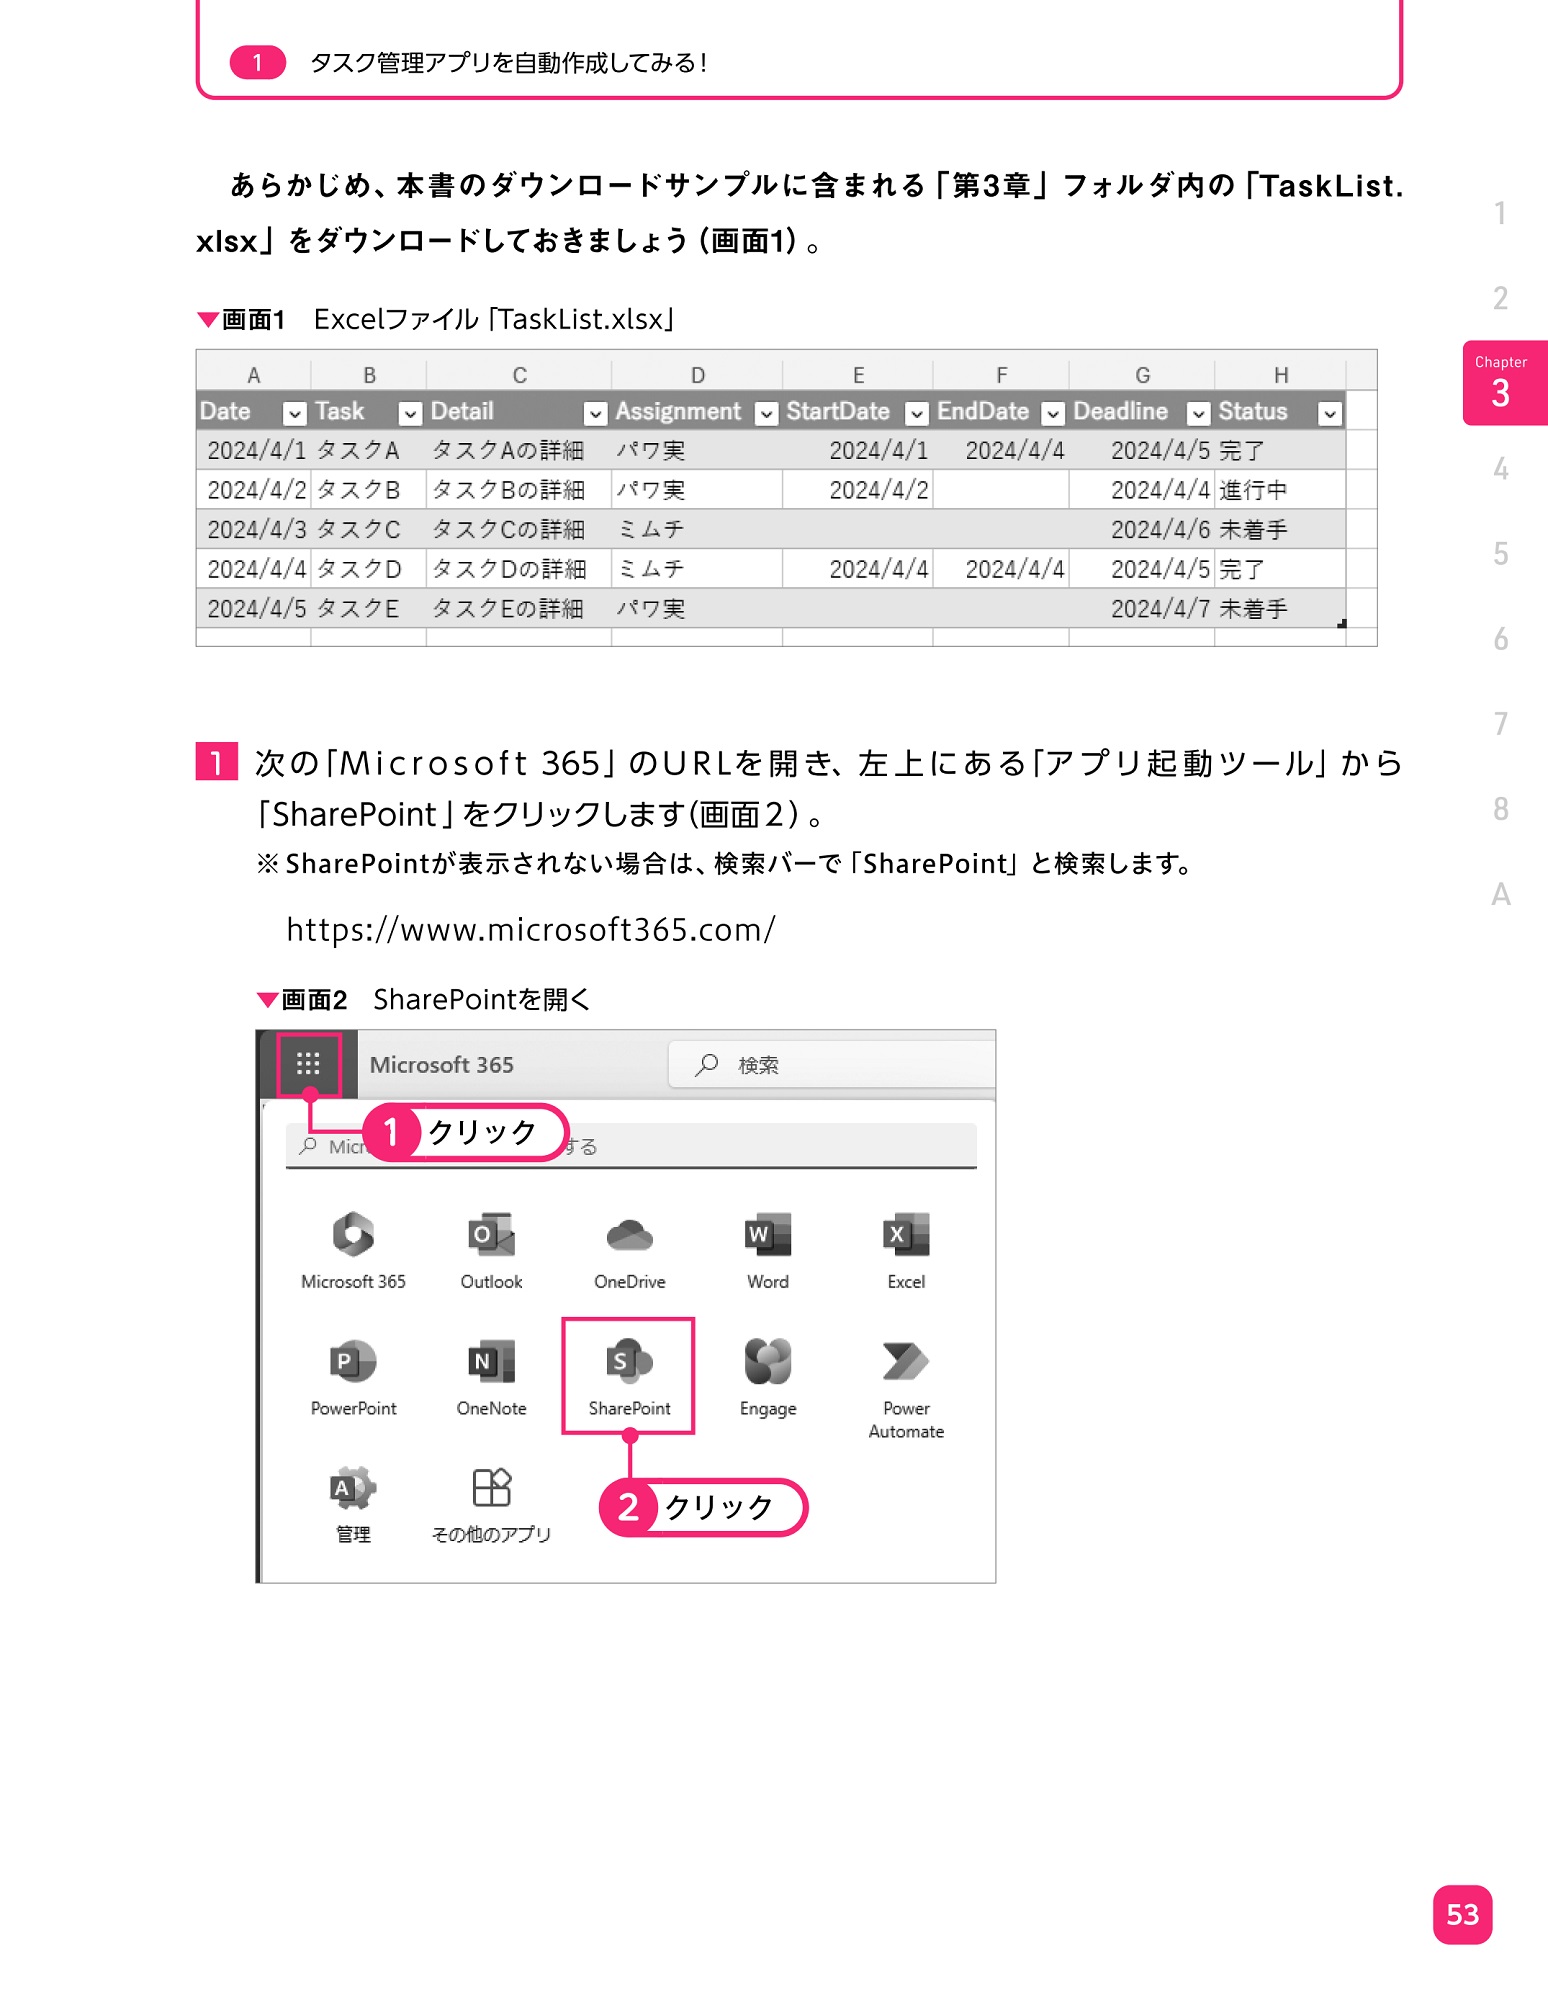
Task: Open the StartDate column filter dropdown
Action: coord(916,413)
